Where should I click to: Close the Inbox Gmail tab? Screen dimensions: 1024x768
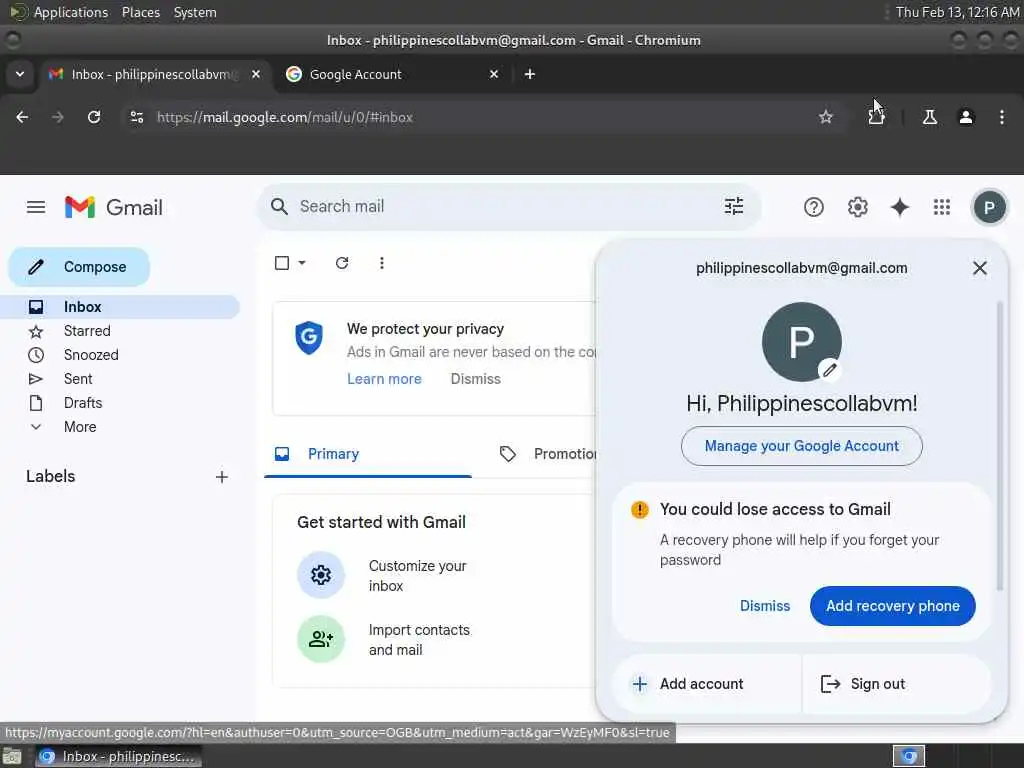tap(256, 74)
